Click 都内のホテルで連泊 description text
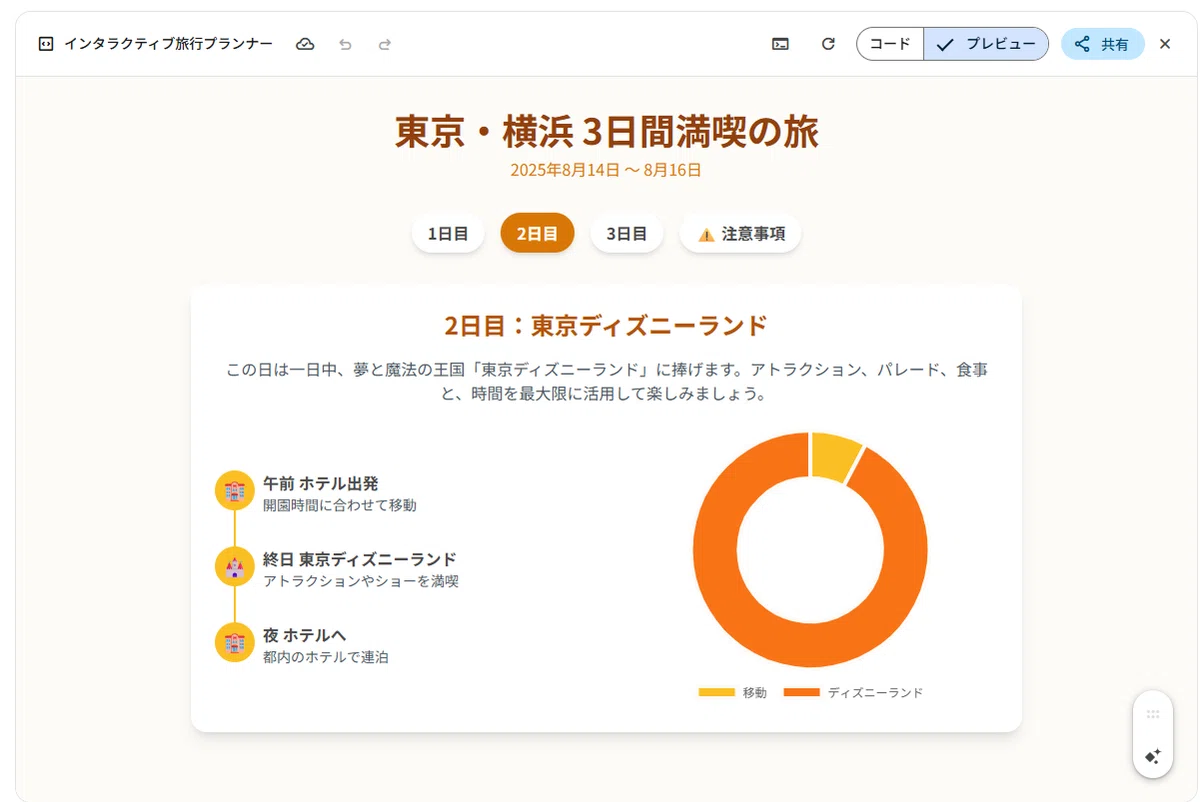Screen dimensions: 1200x802 pos(326,657)
